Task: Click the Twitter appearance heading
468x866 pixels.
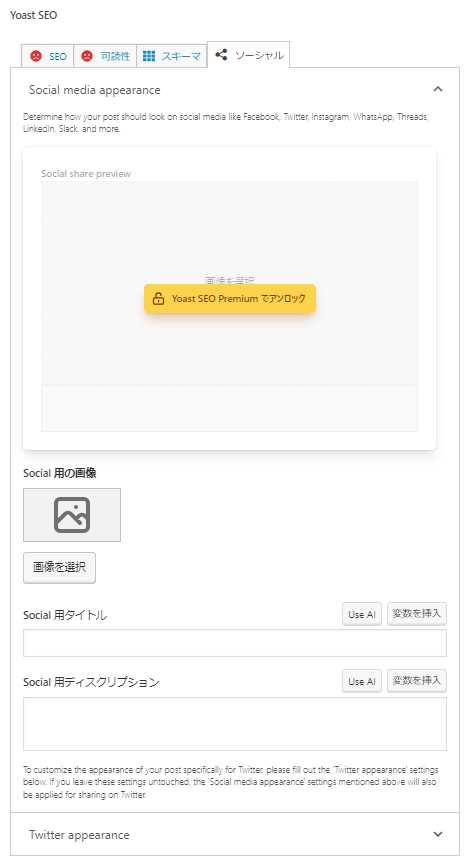Action: pyautogui.click(x=79, y=835)
